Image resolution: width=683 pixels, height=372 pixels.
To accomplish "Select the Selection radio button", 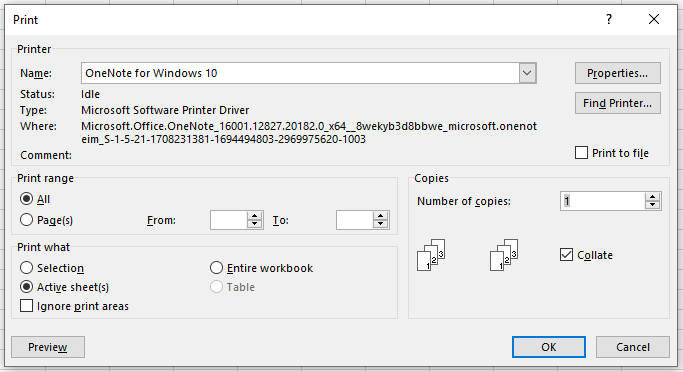I will point(27,267).
